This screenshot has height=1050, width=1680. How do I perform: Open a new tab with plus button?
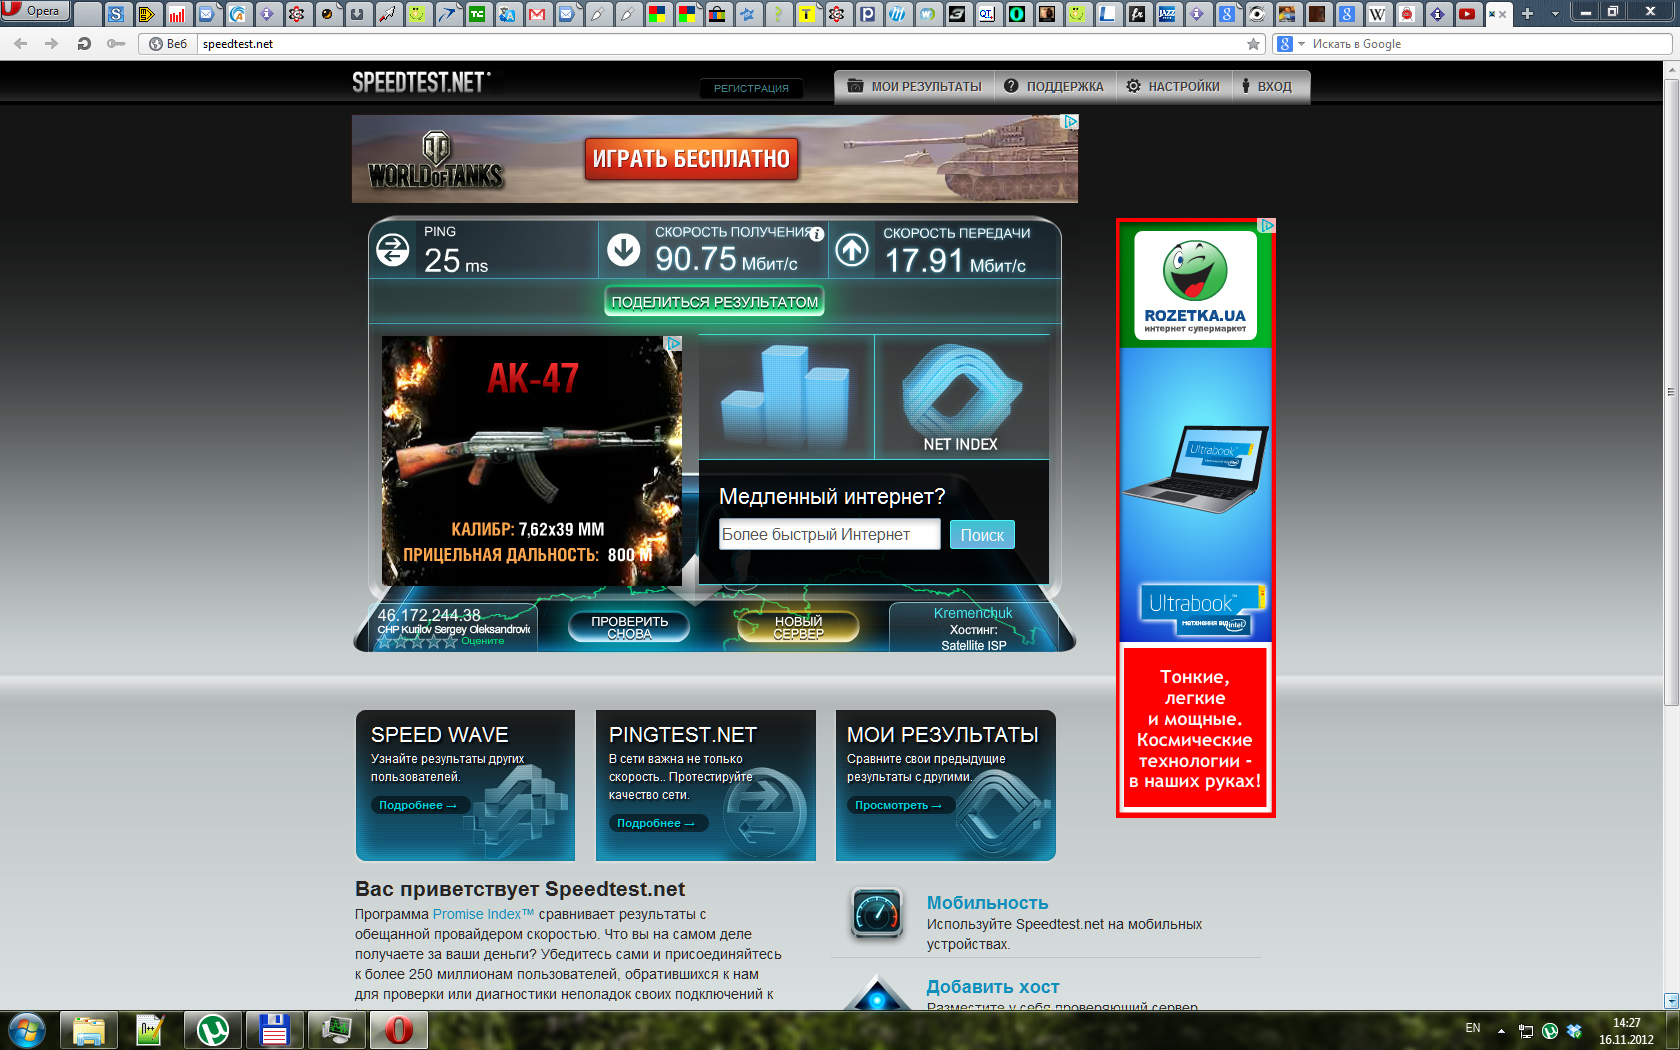click(x=1527, y=14)
